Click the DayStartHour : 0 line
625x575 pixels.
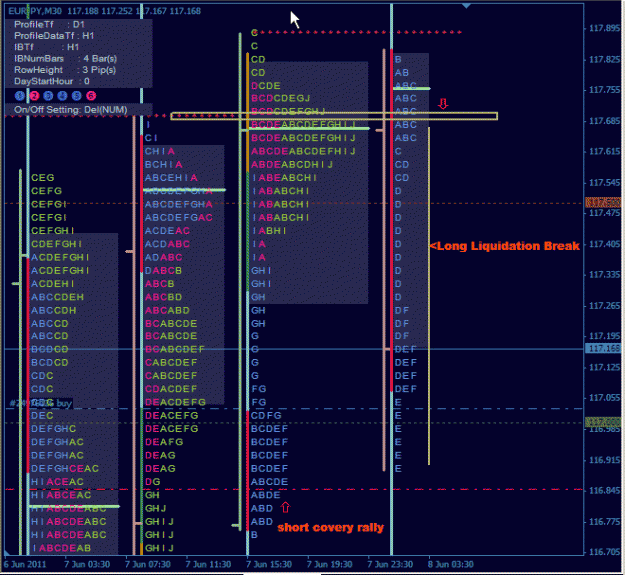point(52,81)
